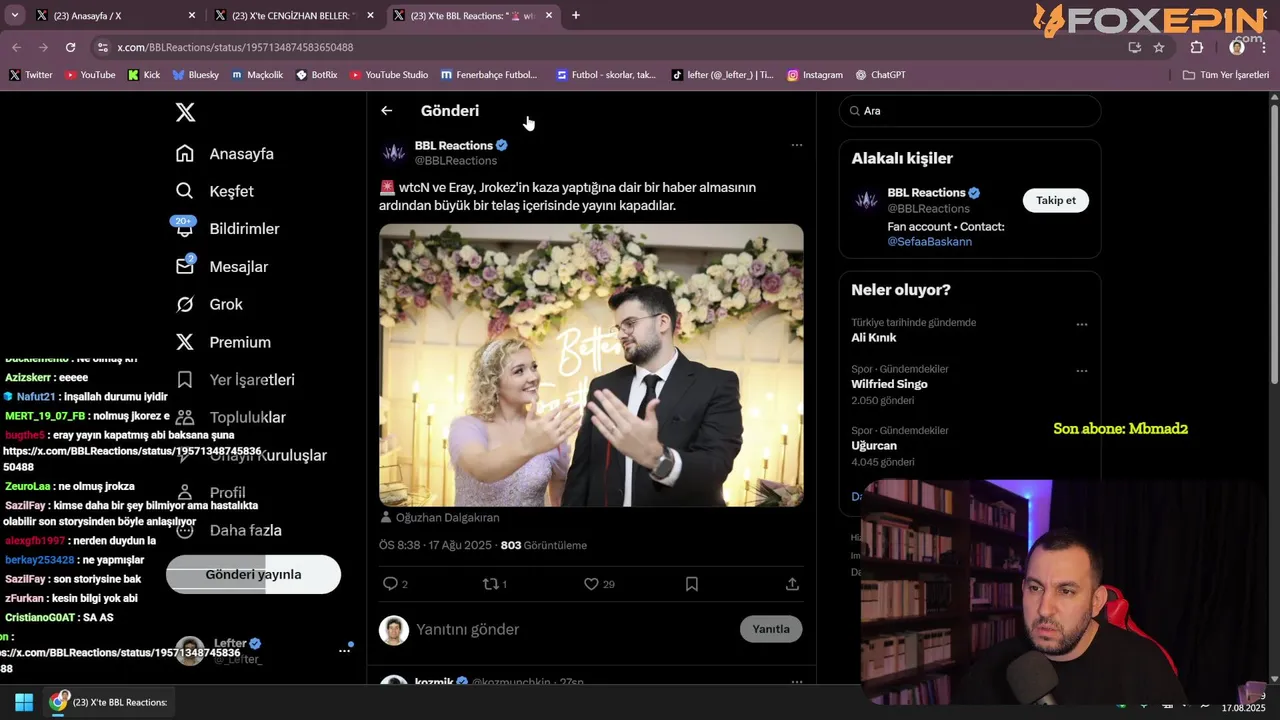1280x720 pixels.
Task: Click Takip et follow button
Action: pos(1056,200)
